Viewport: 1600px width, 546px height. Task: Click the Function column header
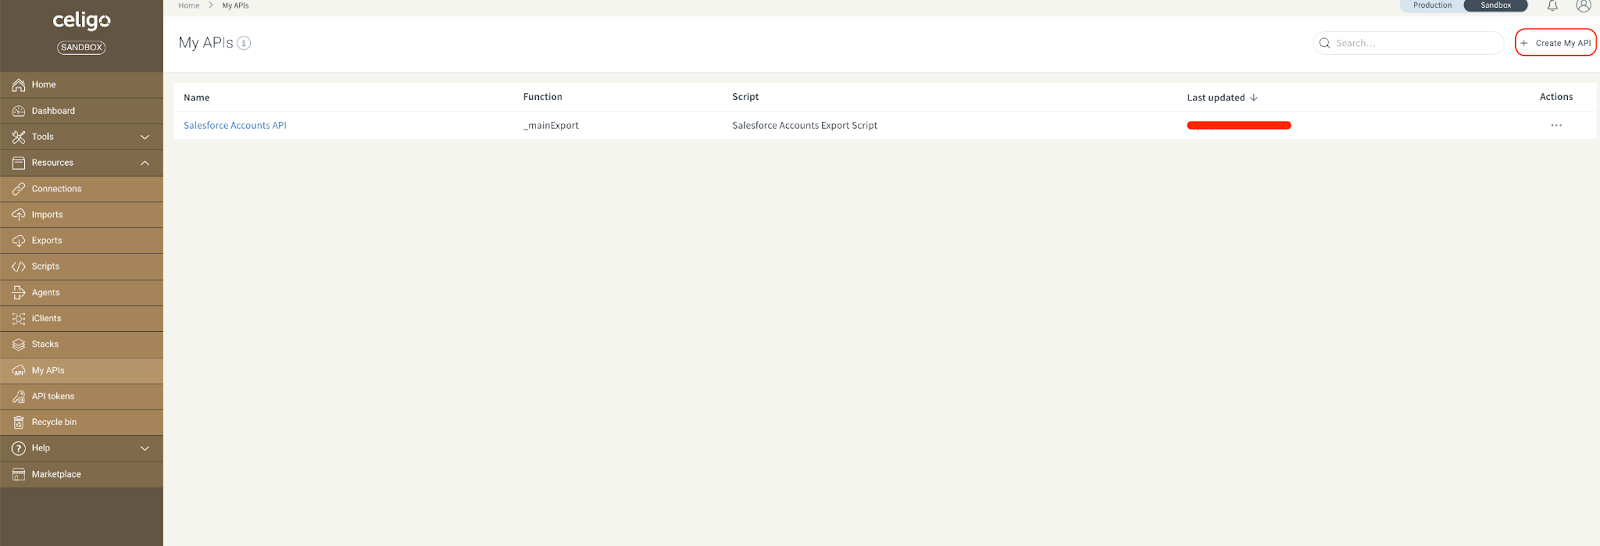point(543,97)
